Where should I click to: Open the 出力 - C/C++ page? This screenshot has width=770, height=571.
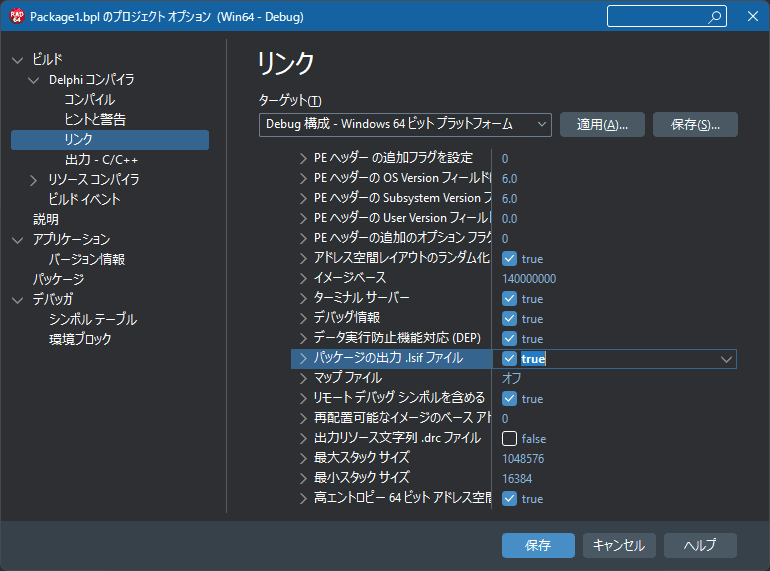tap(102, 160)
